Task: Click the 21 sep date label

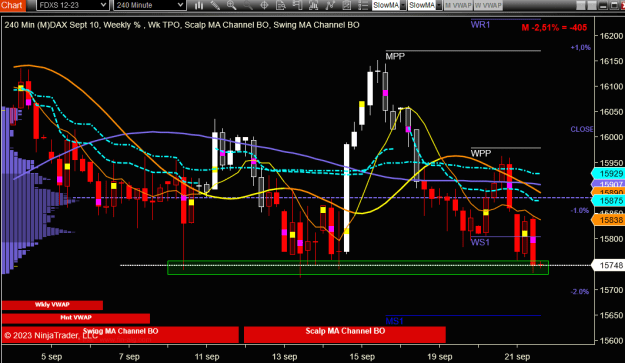Action: tap(517, 357)
